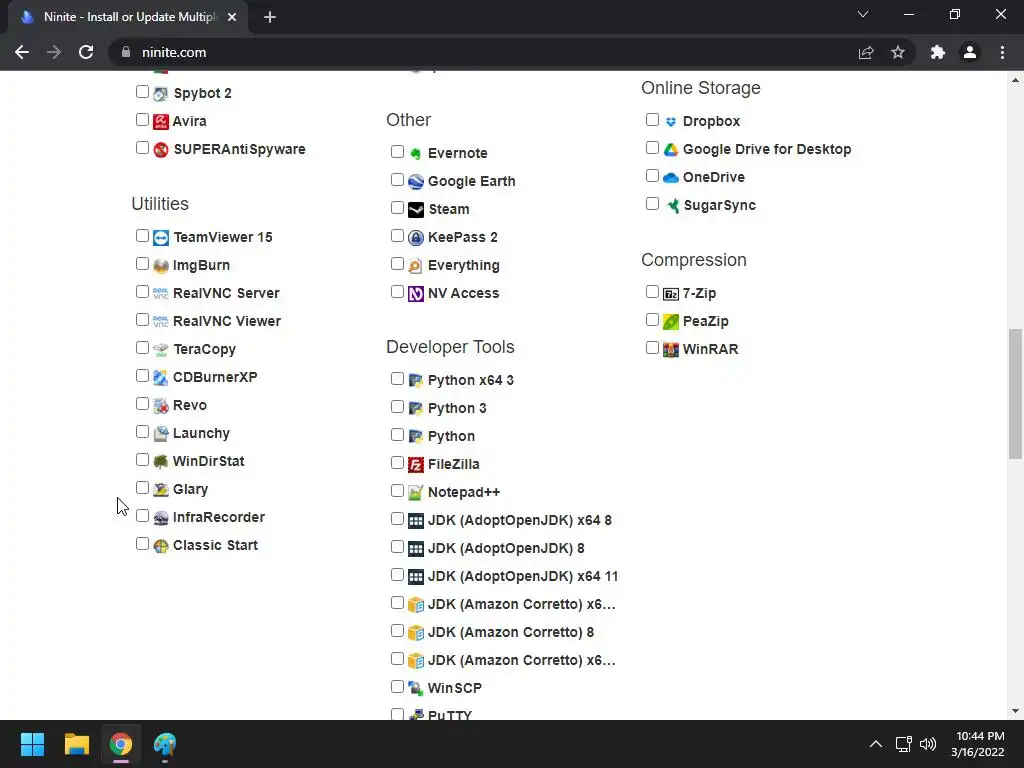Click the Steam icon

point(416,210)
